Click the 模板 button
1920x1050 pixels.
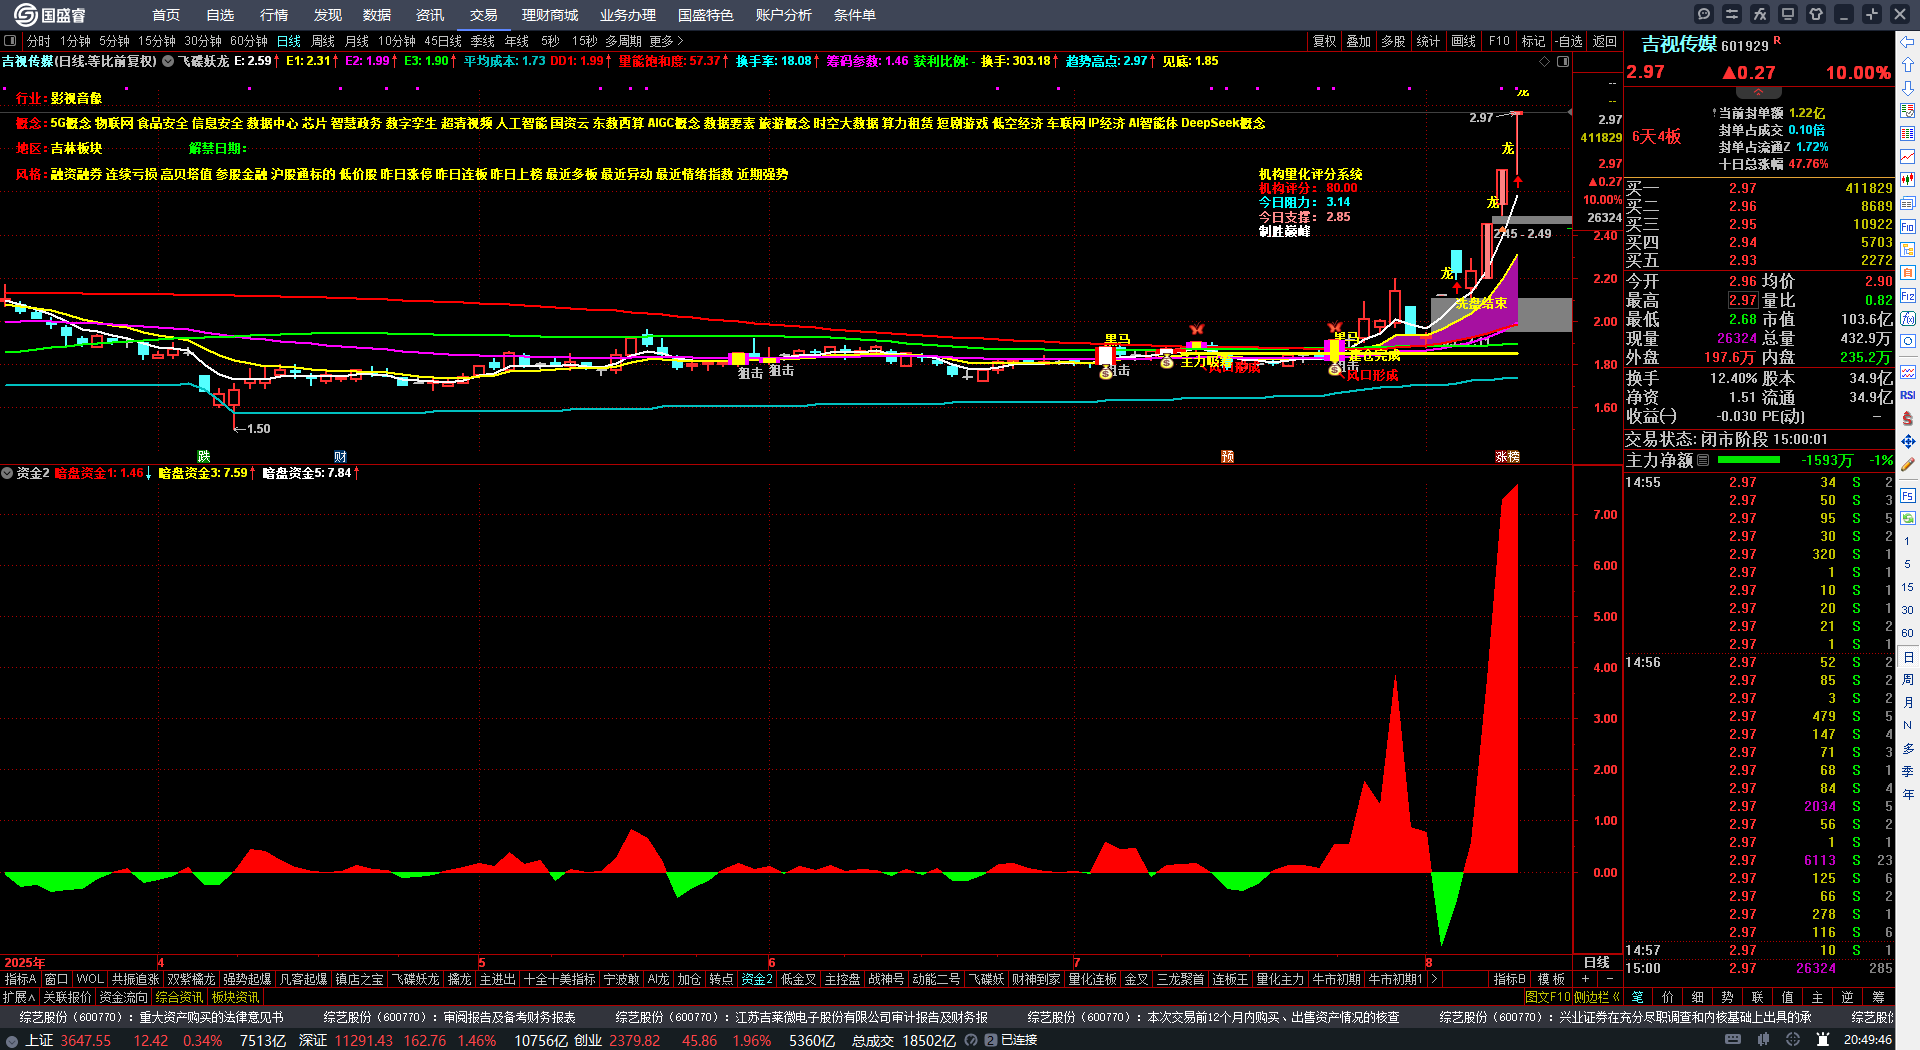point(1552,979)
